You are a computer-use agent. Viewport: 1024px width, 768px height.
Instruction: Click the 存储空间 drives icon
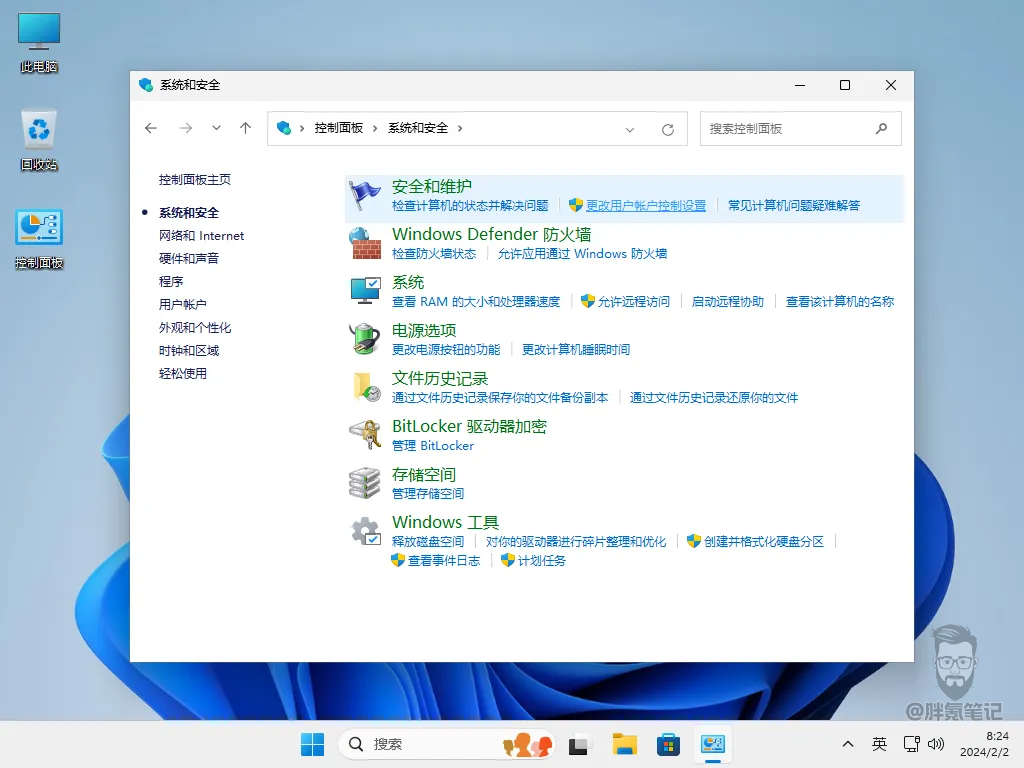click(x=364, y=483)
